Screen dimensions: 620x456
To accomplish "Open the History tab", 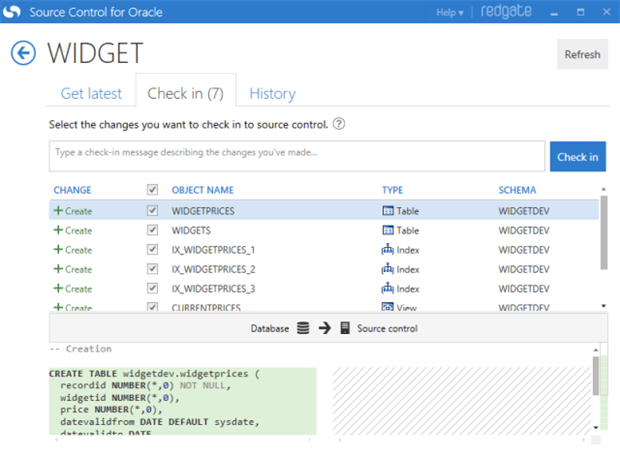I will click(272, 94).
